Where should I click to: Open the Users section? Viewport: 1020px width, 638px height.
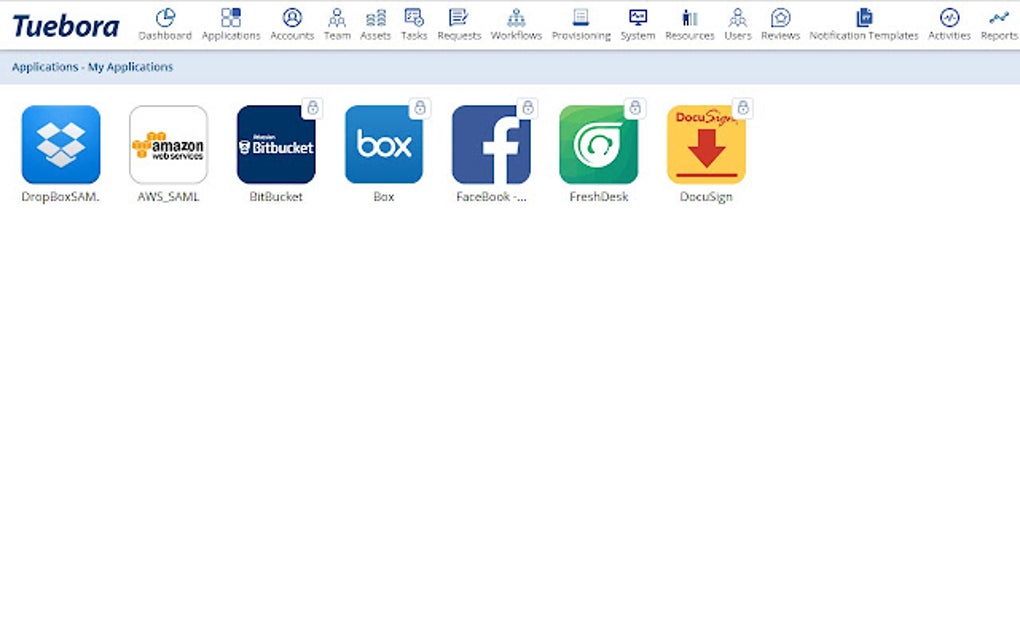pyautogui.click(x=738, y=25)
